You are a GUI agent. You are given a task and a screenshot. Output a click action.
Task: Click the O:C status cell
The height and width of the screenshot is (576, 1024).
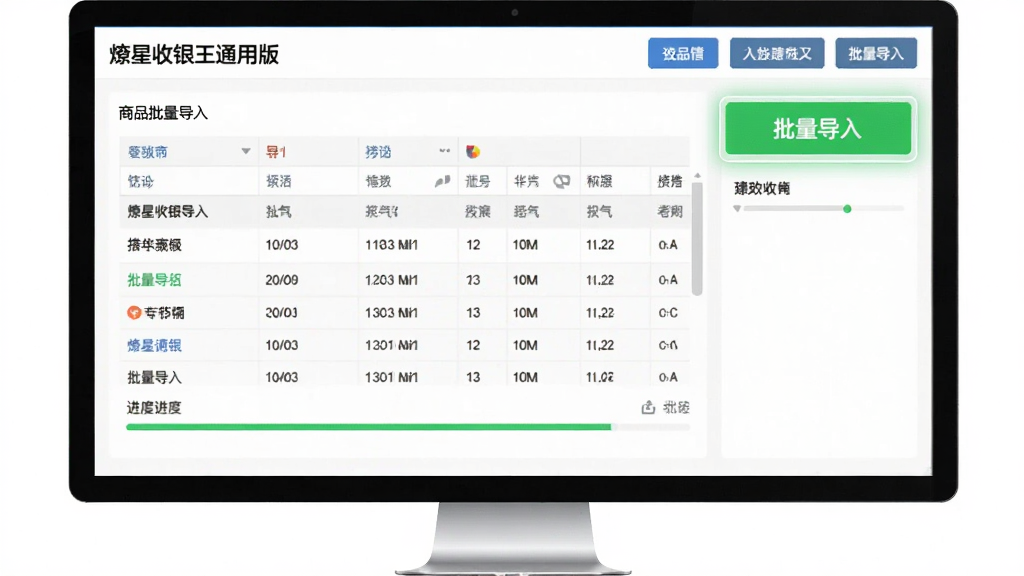(668, 313)
